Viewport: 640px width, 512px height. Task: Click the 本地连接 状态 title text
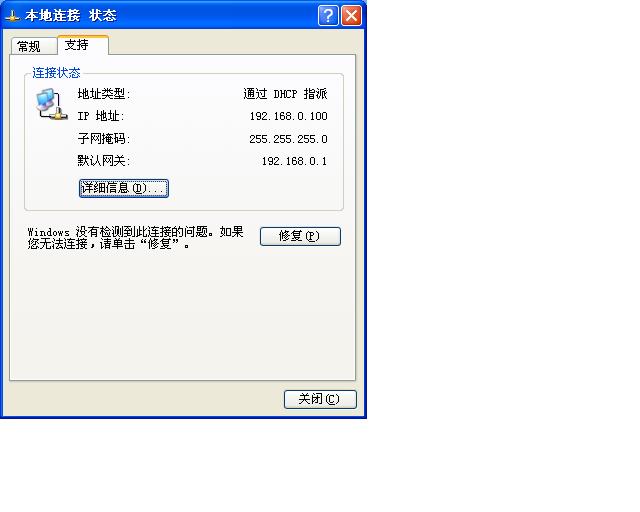pyautogui.click(x=71, y=16)
